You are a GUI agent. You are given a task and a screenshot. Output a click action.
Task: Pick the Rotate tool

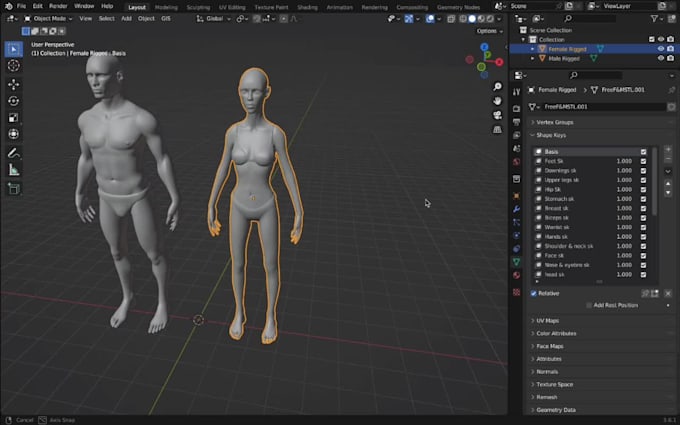pyautogui.click(x=13, y=101)
